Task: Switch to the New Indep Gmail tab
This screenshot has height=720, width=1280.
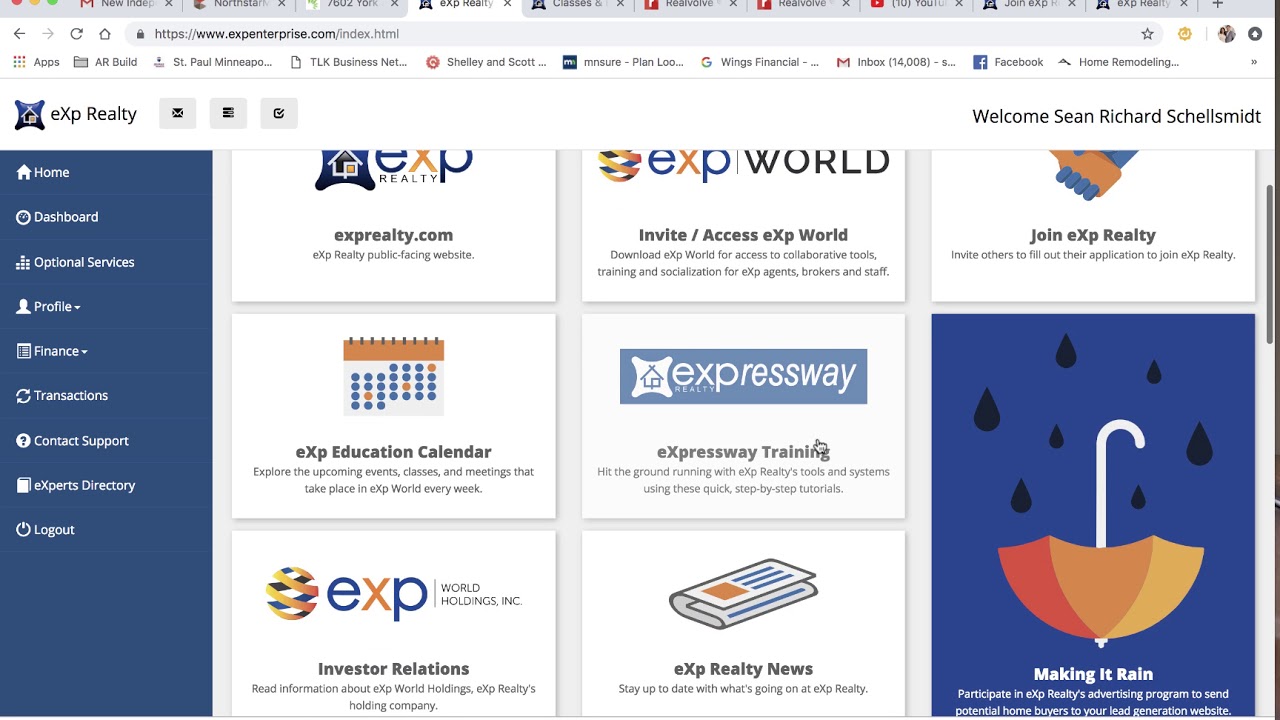Action: pyautogui.click(x=124, y=5)
